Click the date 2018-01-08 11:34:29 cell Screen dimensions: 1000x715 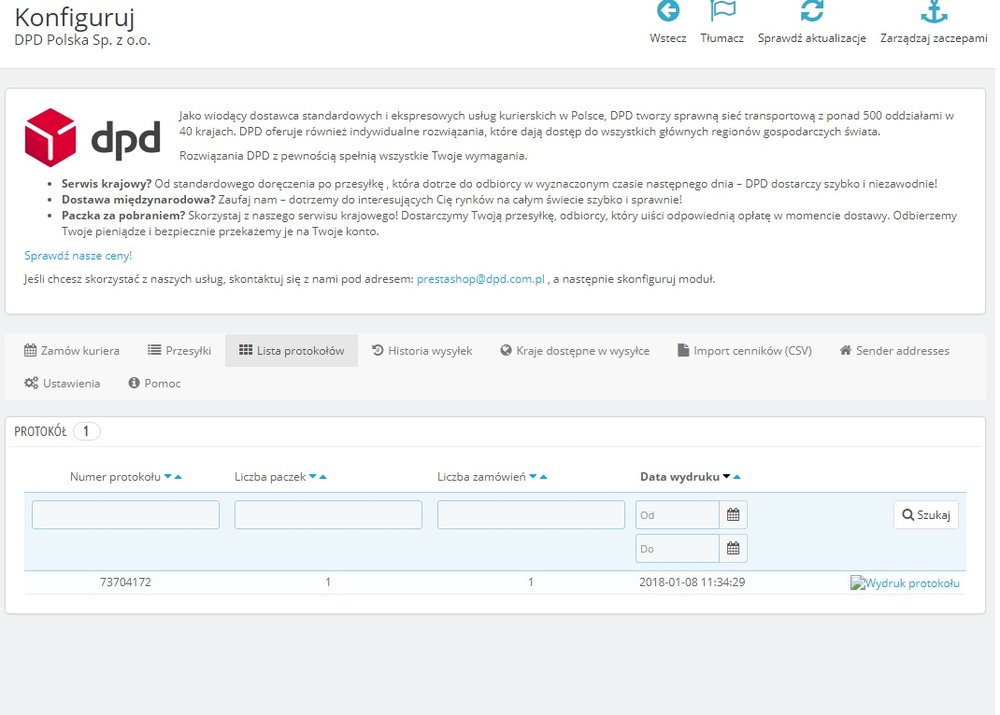click(x=692, y=582)
